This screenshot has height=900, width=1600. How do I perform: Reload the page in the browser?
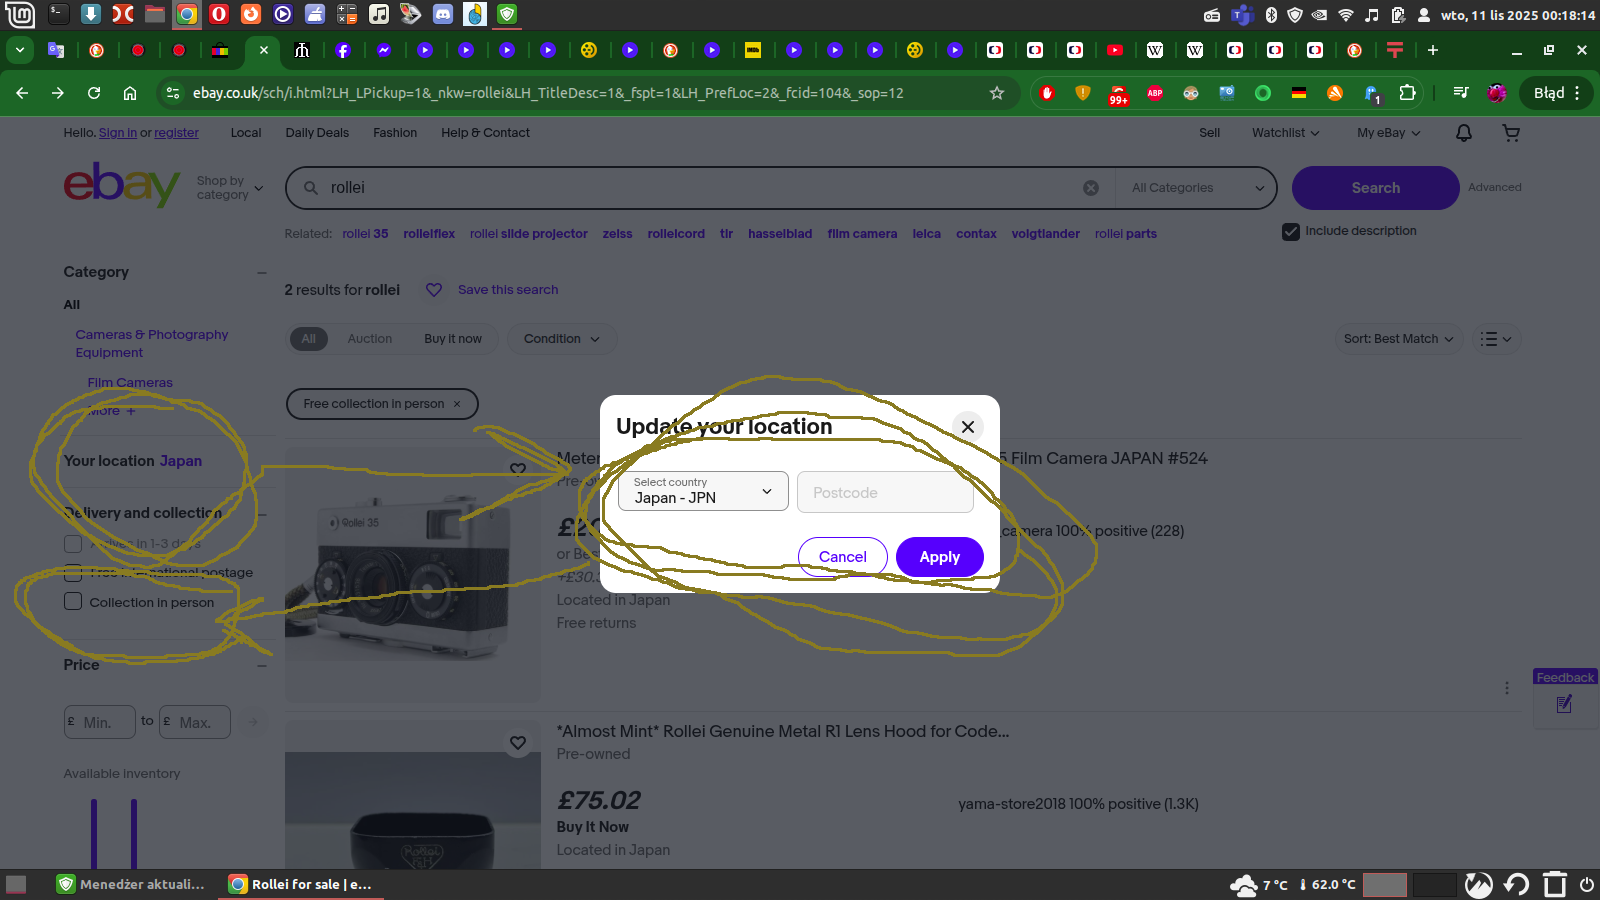pos(94,93)
